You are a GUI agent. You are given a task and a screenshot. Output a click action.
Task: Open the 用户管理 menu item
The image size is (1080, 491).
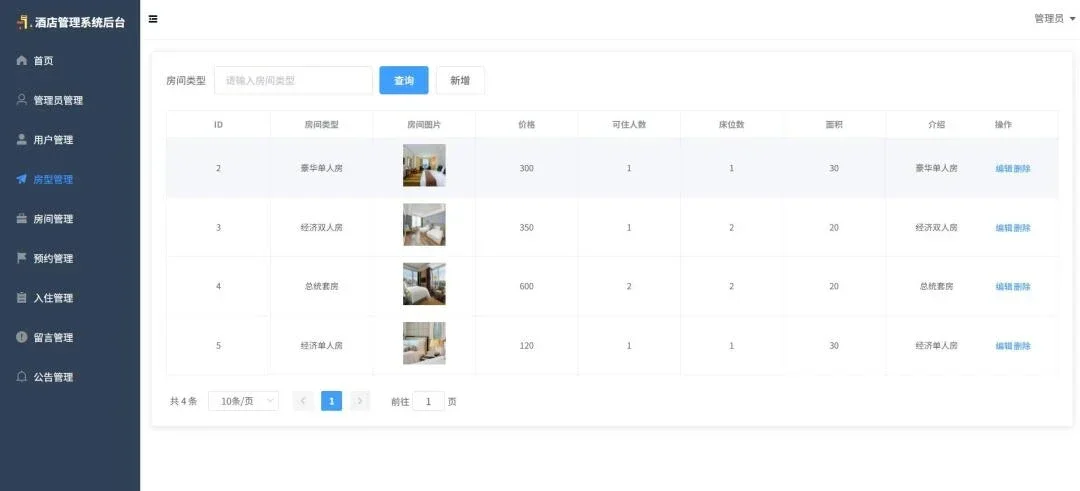point(70,140)
